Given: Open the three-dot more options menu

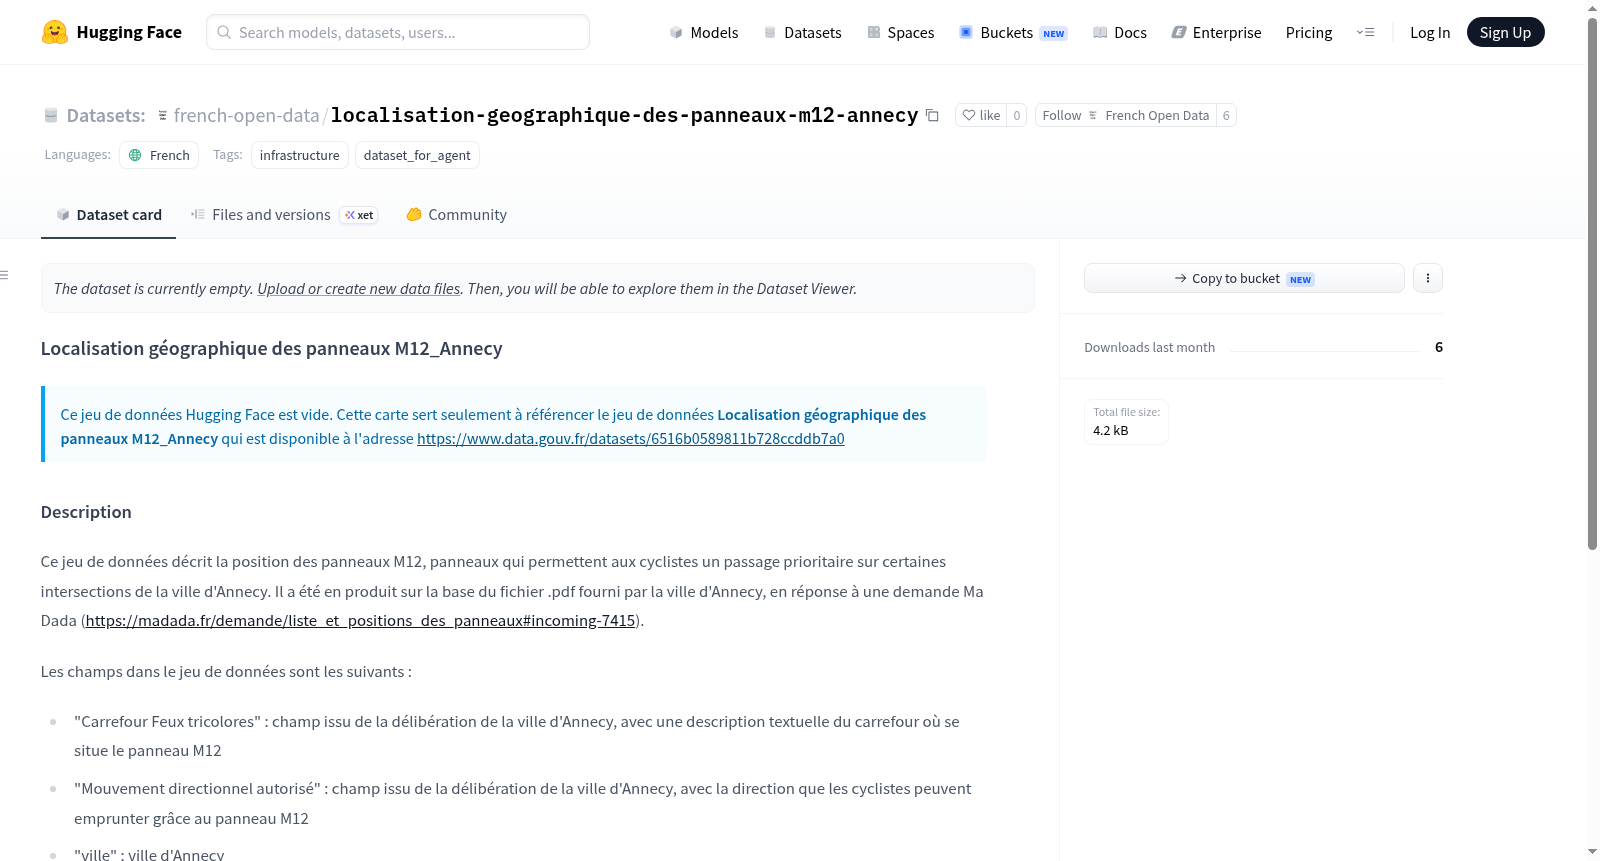Looking at the screenshot, I should click(x=1428, y=278).
